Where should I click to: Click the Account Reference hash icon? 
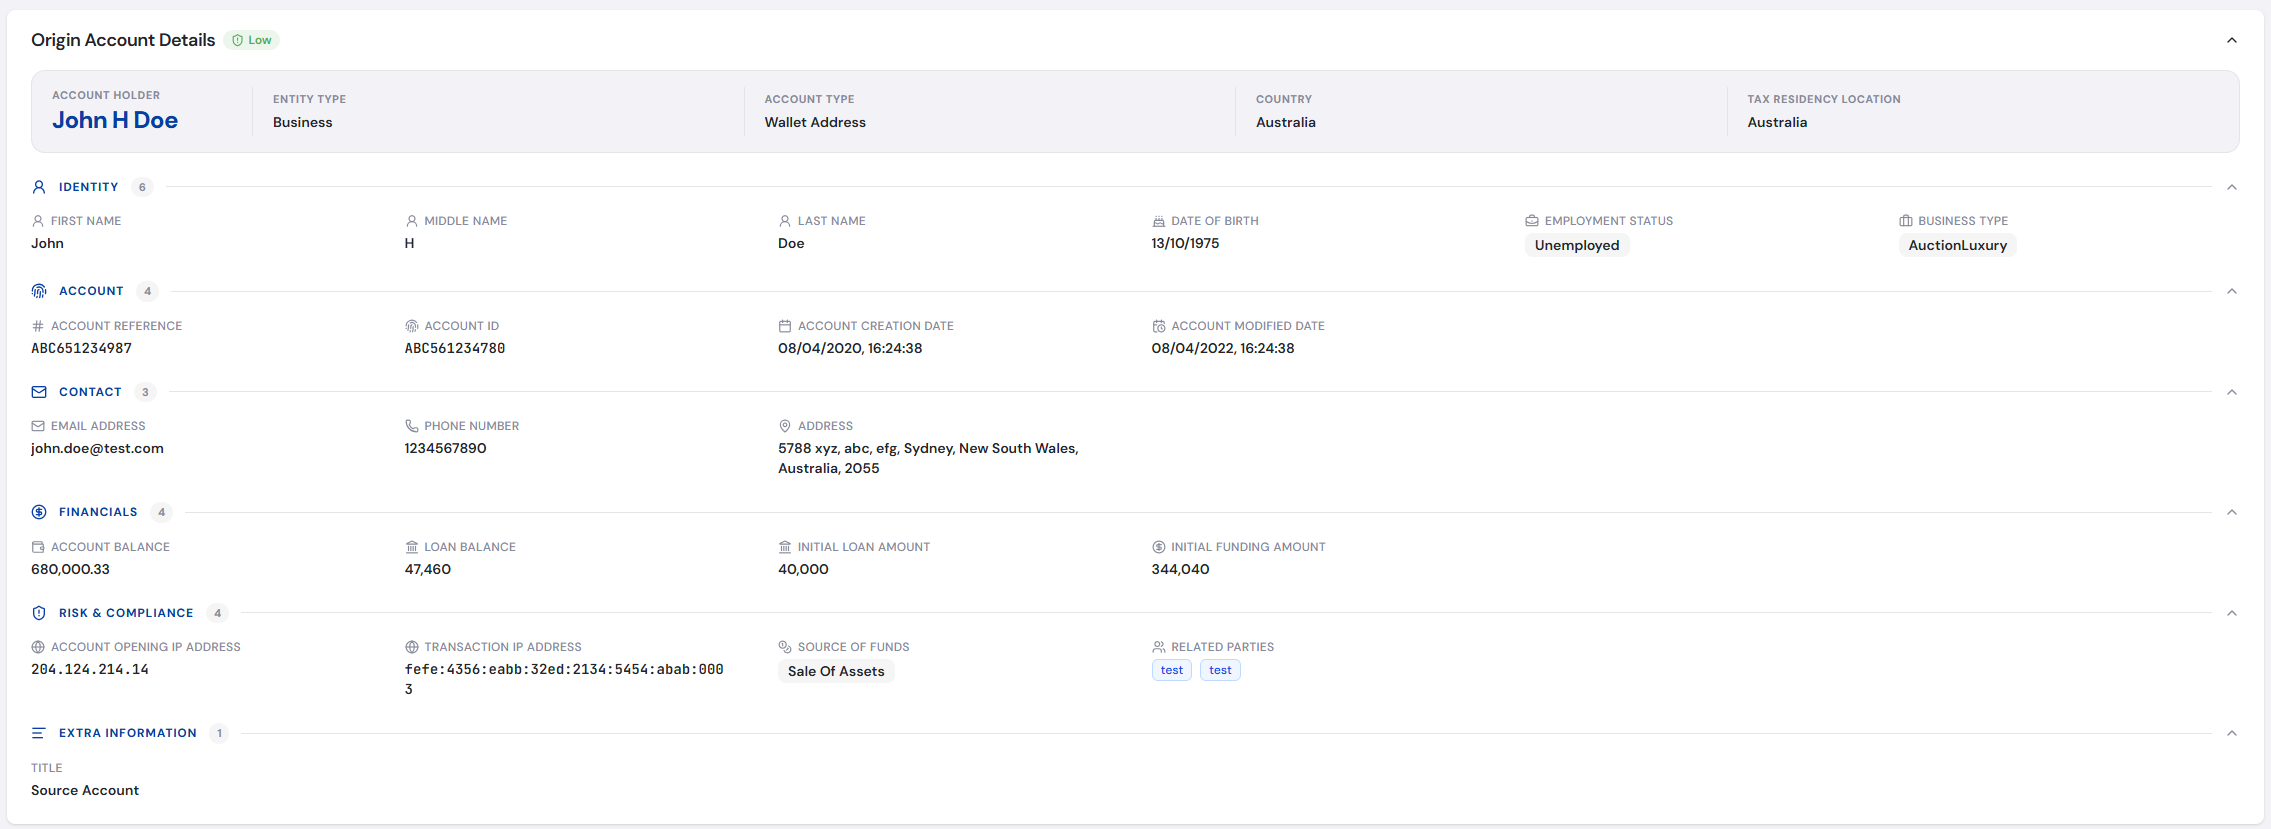pos(38,326)
